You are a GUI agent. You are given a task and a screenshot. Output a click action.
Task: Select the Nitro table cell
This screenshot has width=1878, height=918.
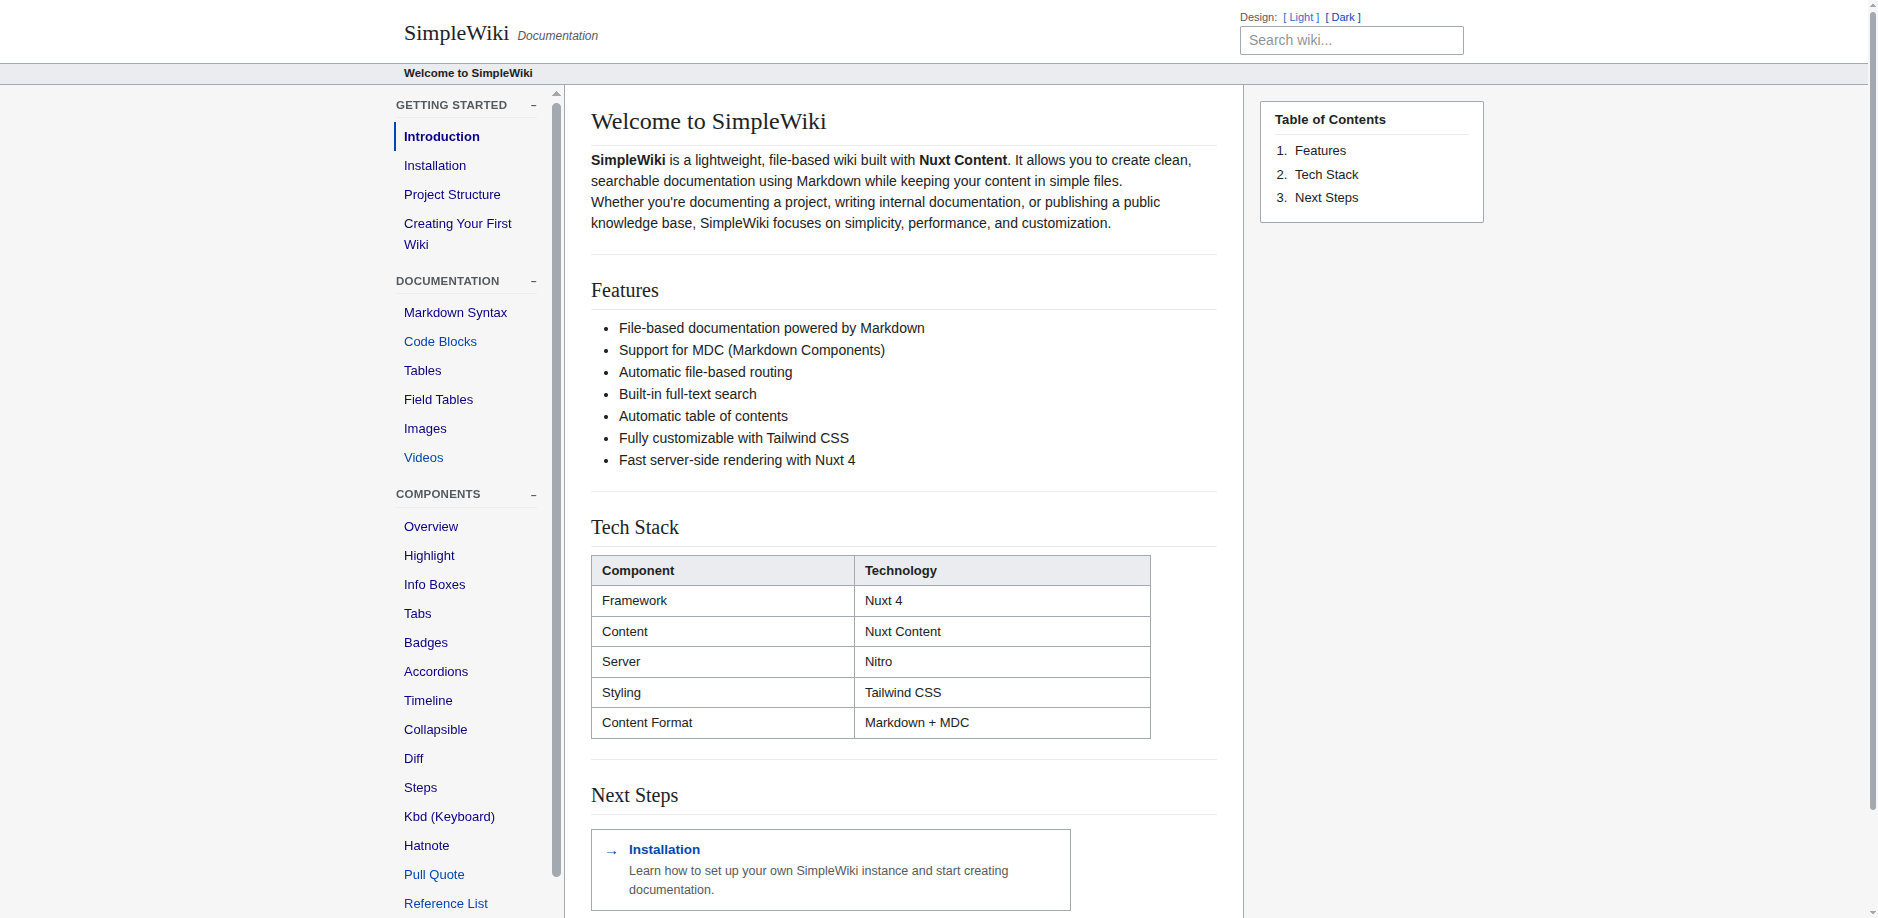pyautogui.click(x=1002, y=662)
